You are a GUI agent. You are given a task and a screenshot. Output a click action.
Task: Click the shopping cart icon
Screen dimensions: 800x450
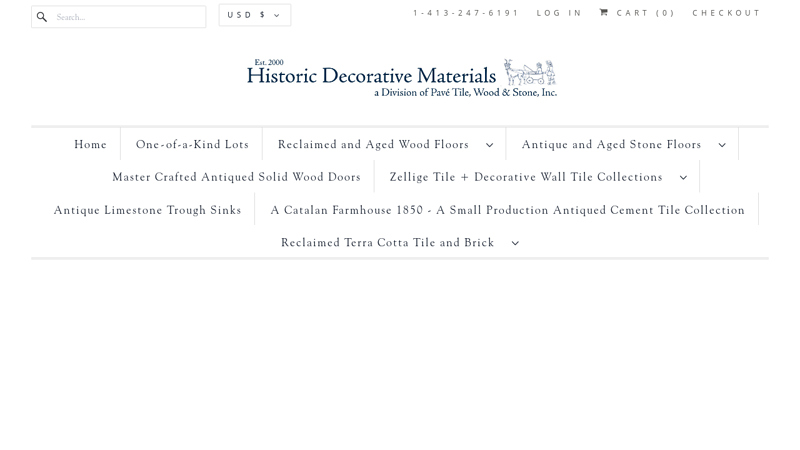604,12
